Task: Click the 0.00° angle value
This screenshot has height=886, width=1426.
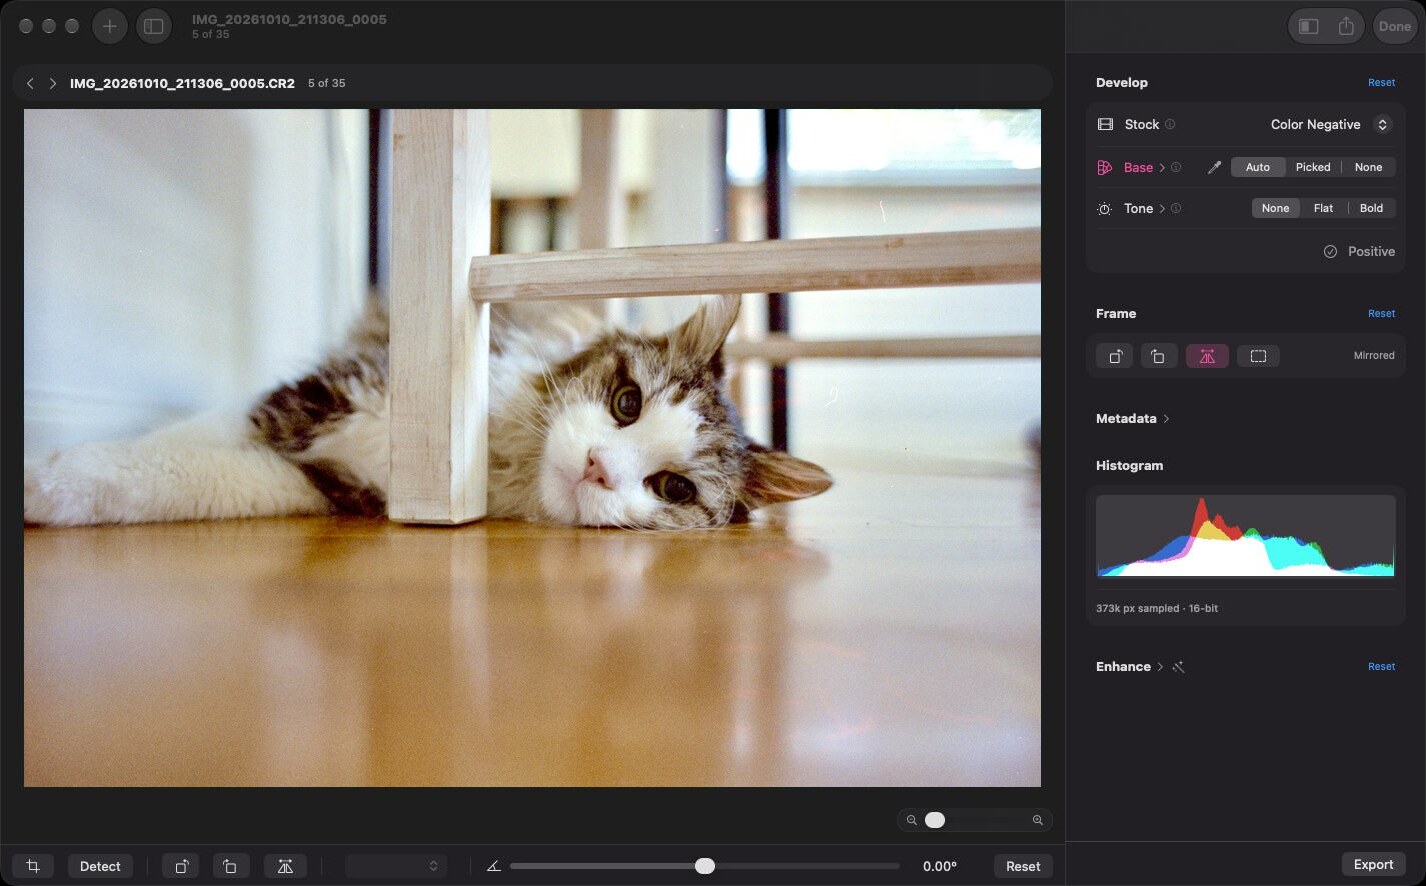Action: click(x=940, y=866)
